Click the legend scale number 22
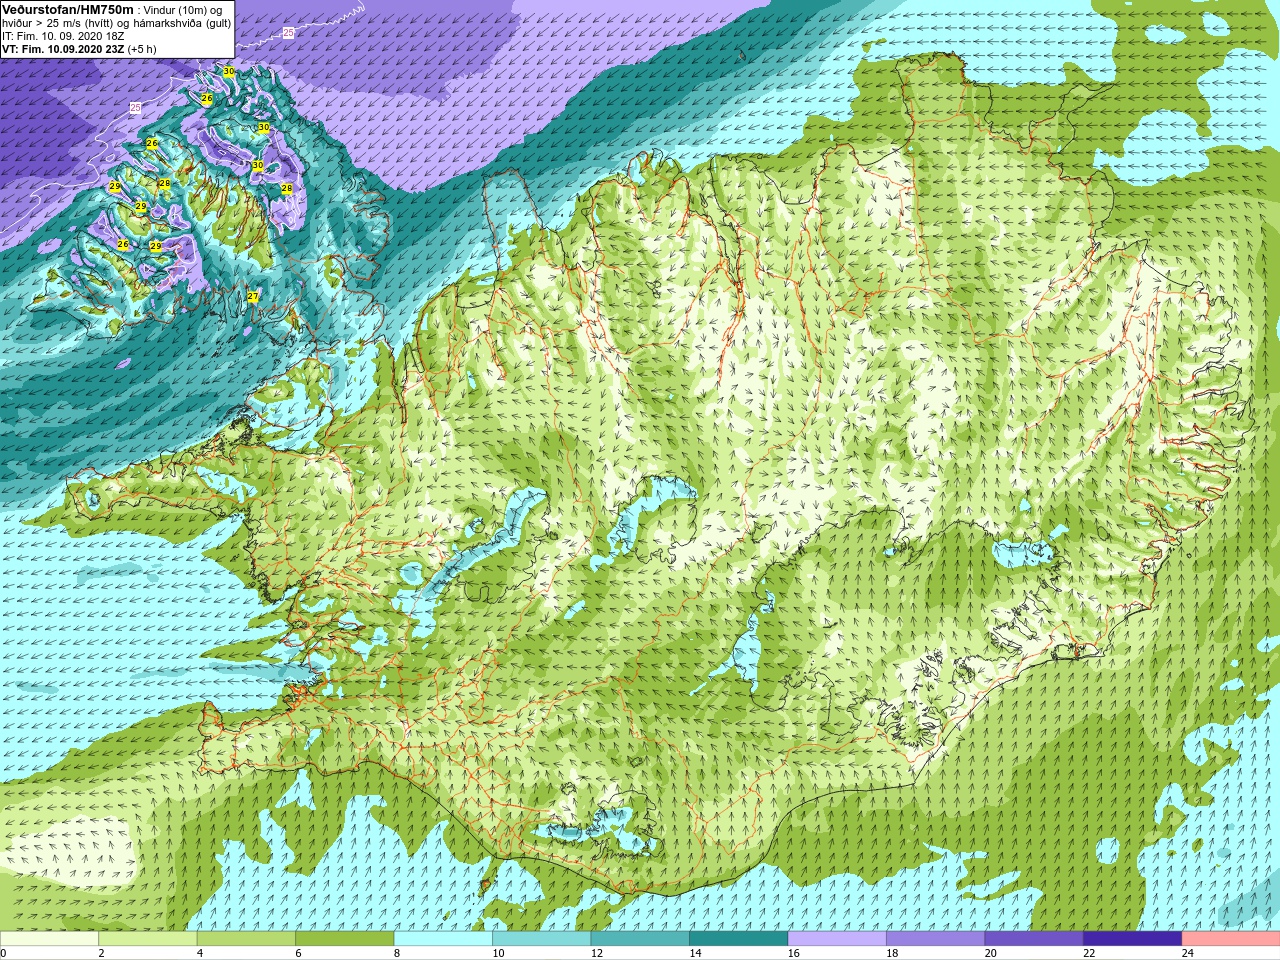The width and height of the screenshot is (1280, 960). pyautogui.click(x=1089, y=953)
